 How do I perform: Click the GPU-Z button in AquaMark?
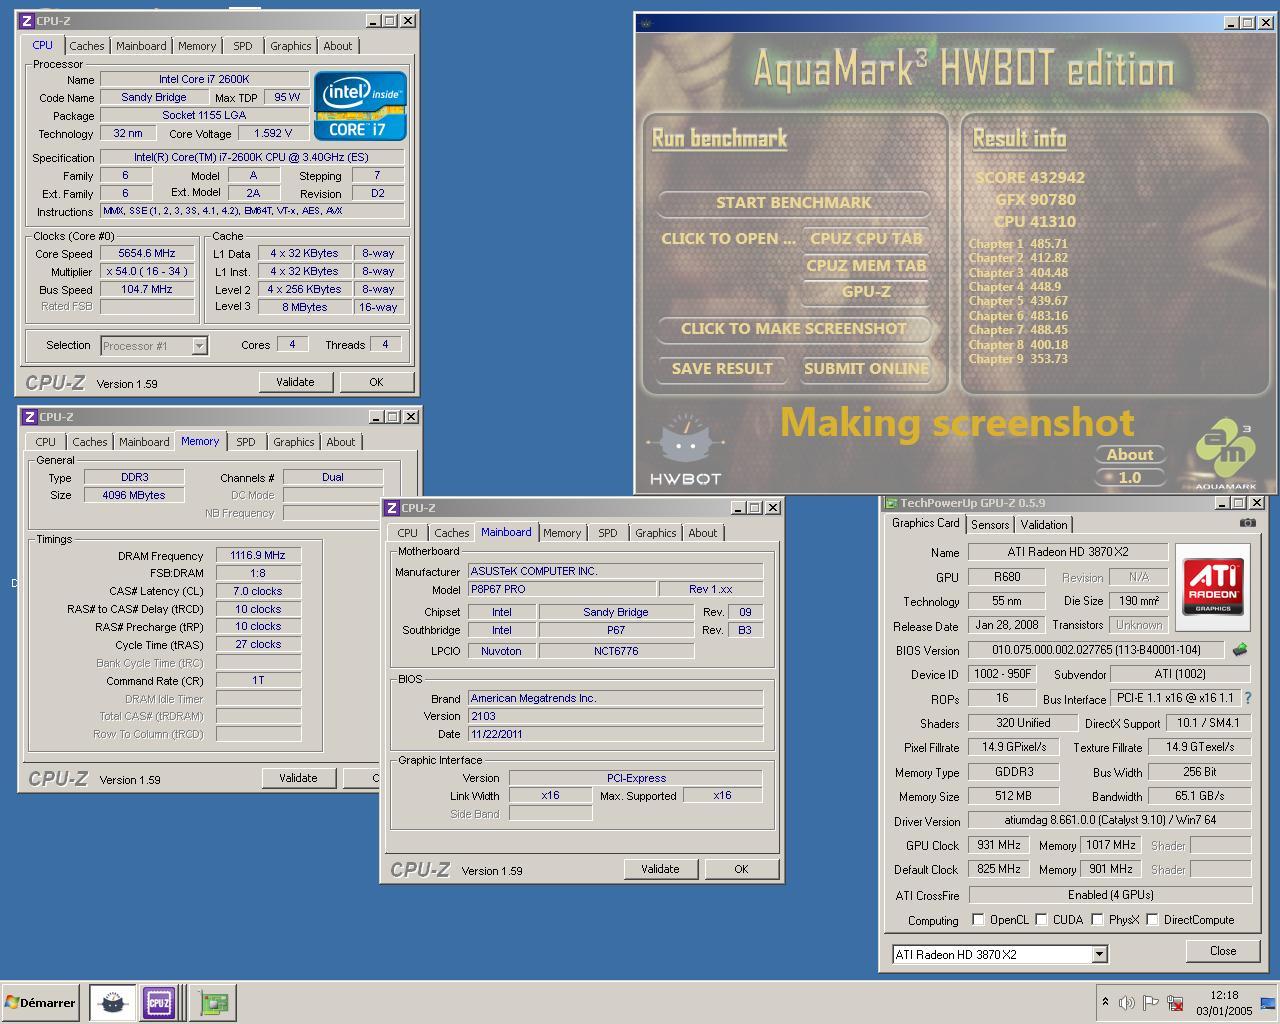pos(866,292)
